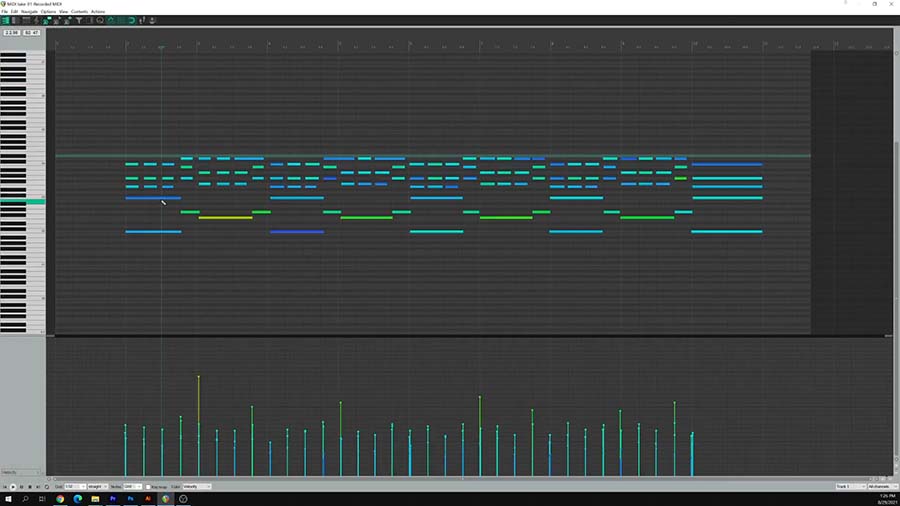Viewport: 900px width, 506px height.
Task: Open the Actions menu
Action: tap(98, 11)
